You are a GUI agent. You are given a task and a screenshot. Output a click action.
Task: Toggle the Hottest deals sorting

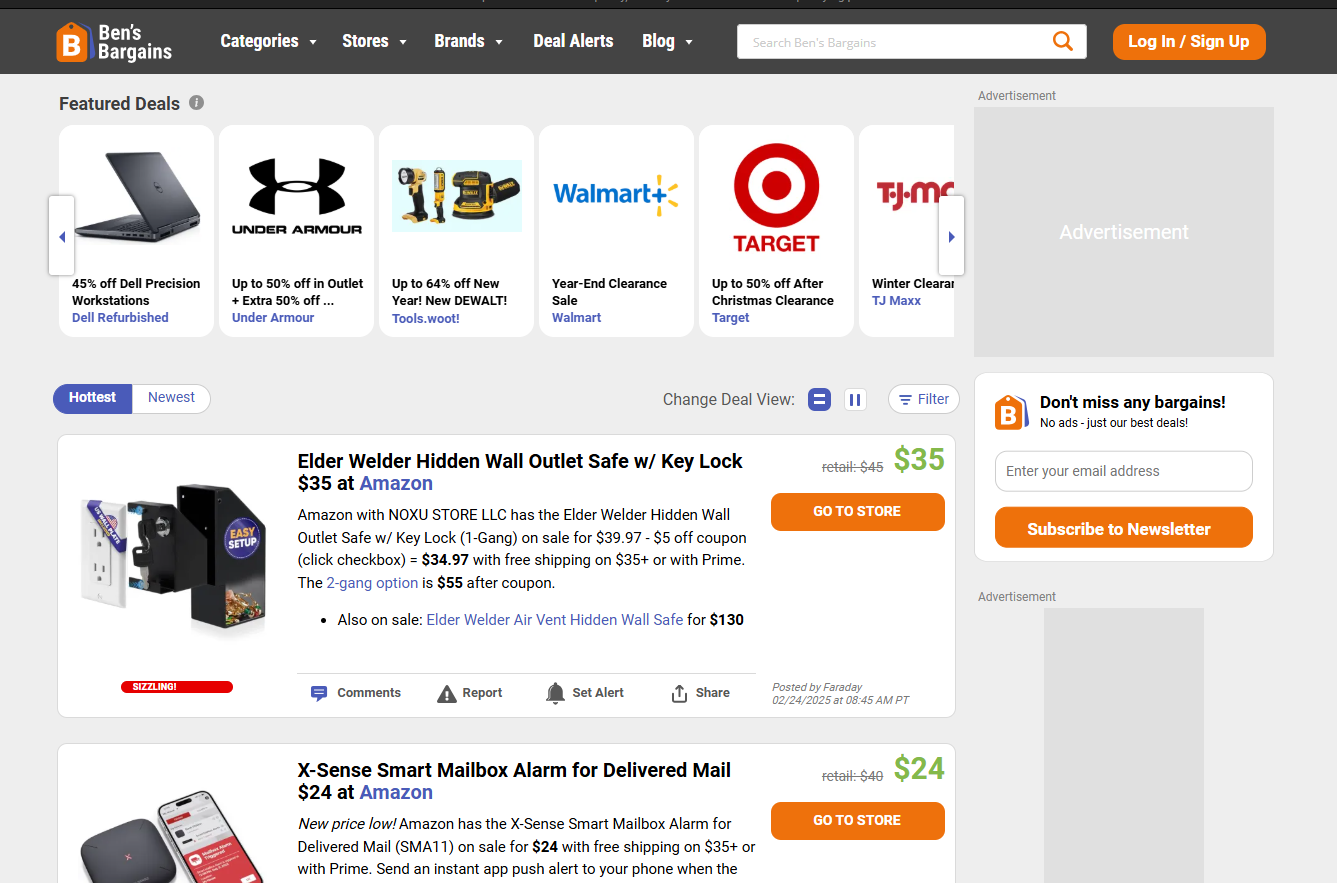pyautogui.click(x=93, y=398)
